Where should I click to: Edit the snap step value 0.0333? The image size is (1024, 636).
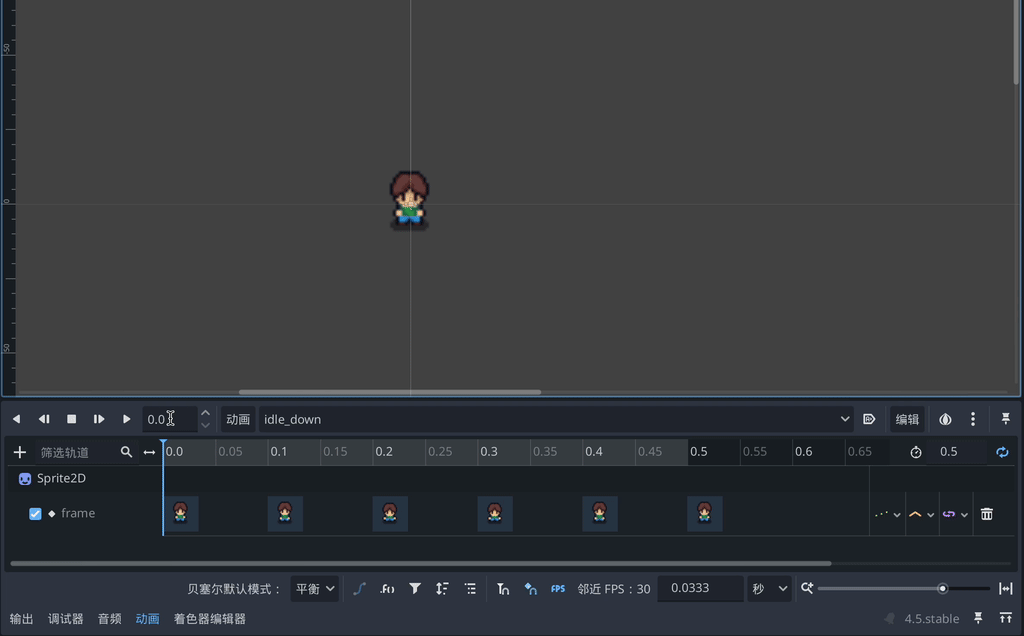click(x=700, y=588)
